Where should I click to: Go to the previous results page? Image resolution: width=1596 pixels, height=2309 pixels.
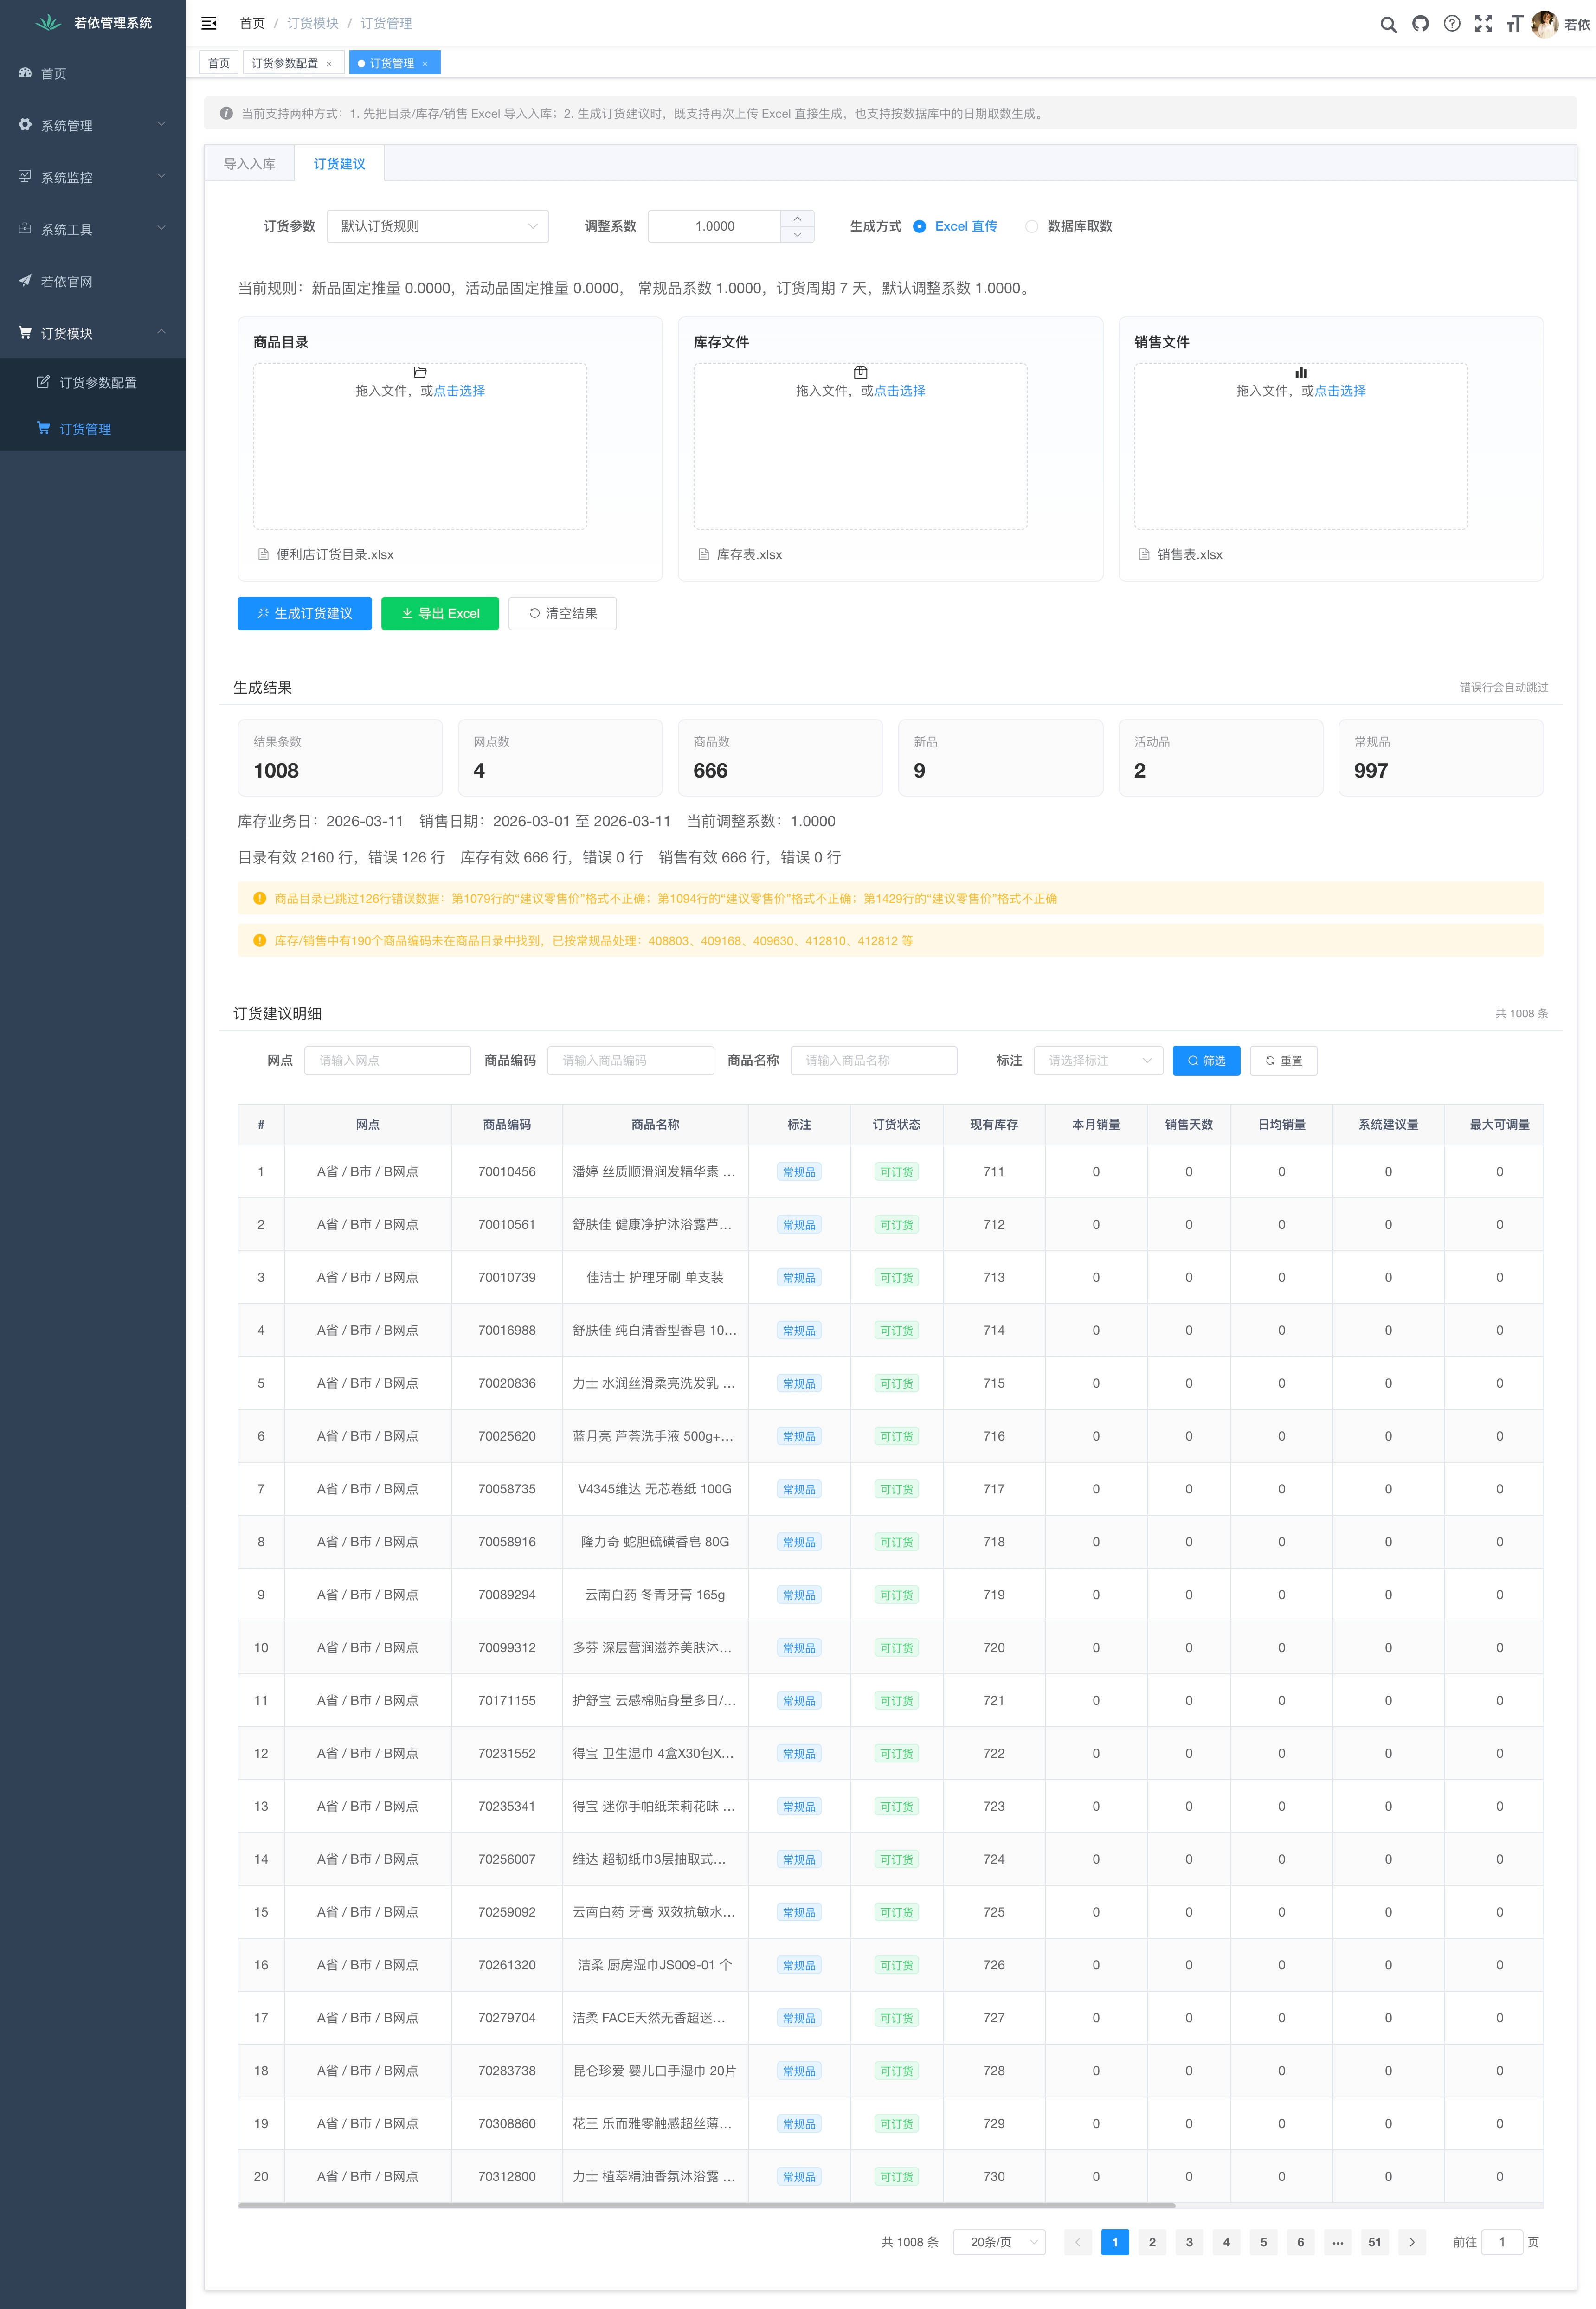click(x=1078, y=2242)
